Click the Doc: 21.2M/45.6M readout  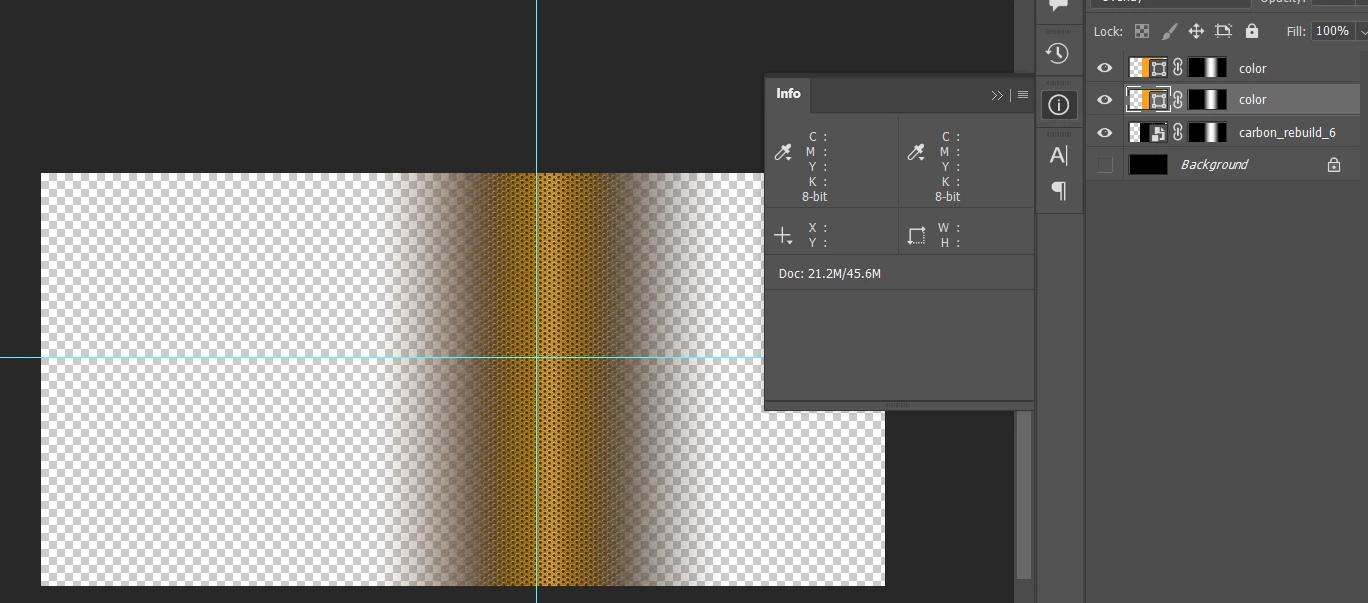click(x=829, y=273)
